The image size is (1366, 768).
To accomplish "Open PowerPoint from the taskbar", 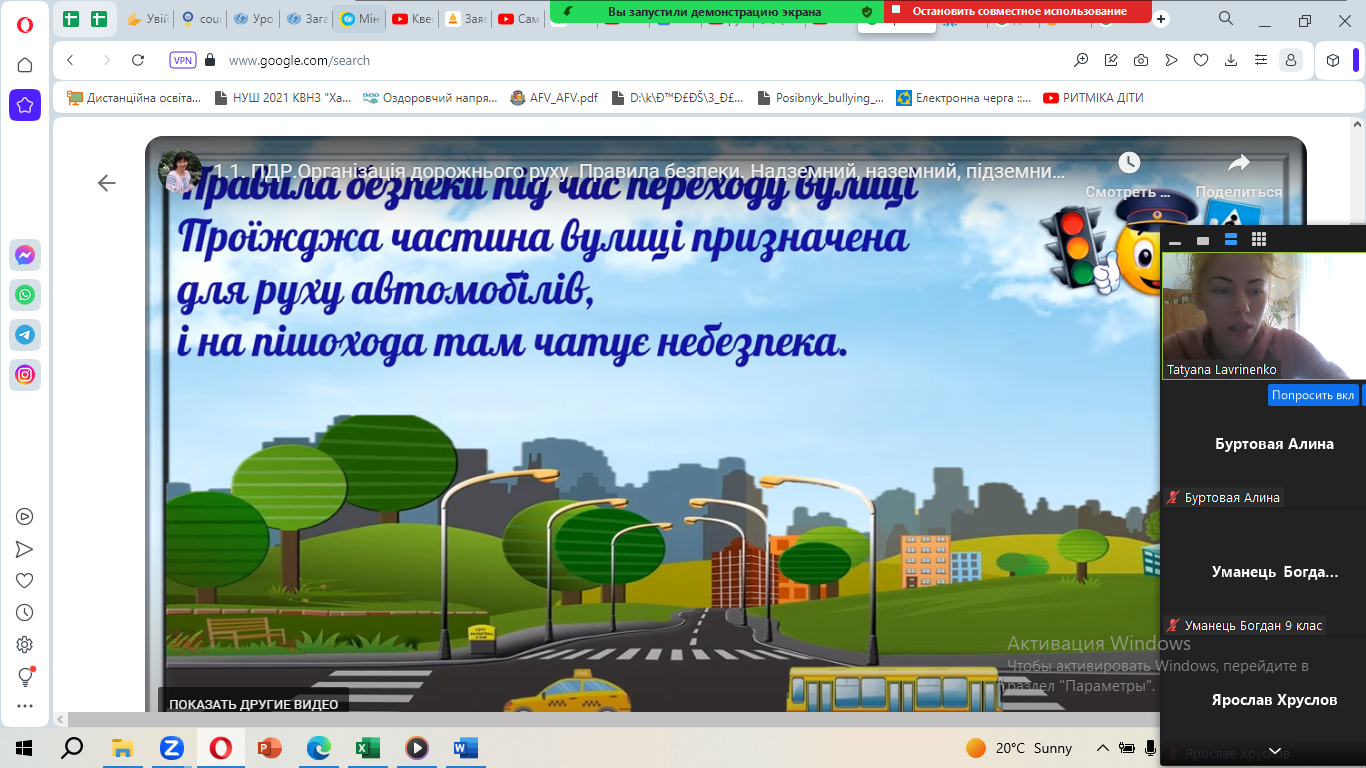I will click(270, 748).
